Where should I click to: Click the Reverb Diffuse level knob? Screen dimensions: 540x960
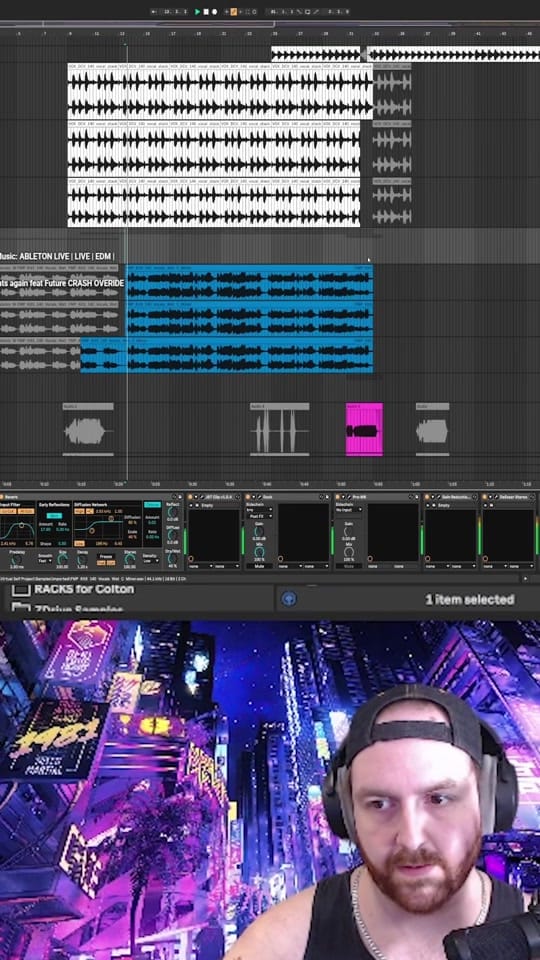click(172, 534)
